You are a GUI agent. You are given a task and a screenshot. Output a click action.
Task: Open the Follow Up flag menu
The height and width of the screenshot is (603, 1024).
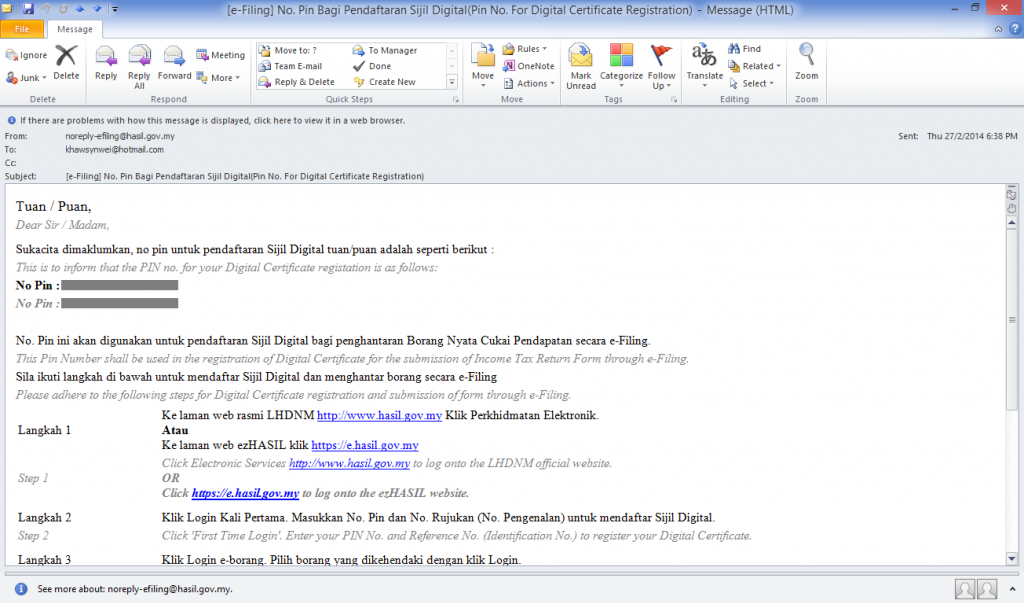661,66
